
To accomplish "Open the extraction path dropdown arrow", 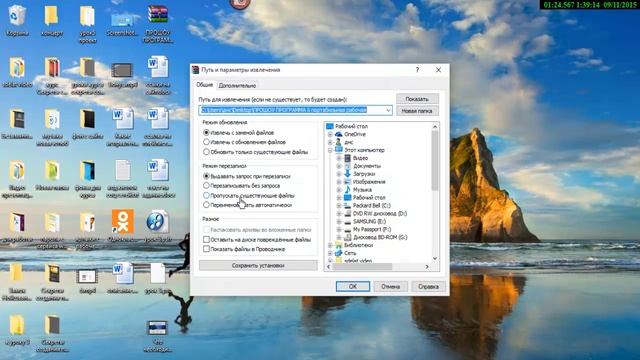I will pos(388,110).
